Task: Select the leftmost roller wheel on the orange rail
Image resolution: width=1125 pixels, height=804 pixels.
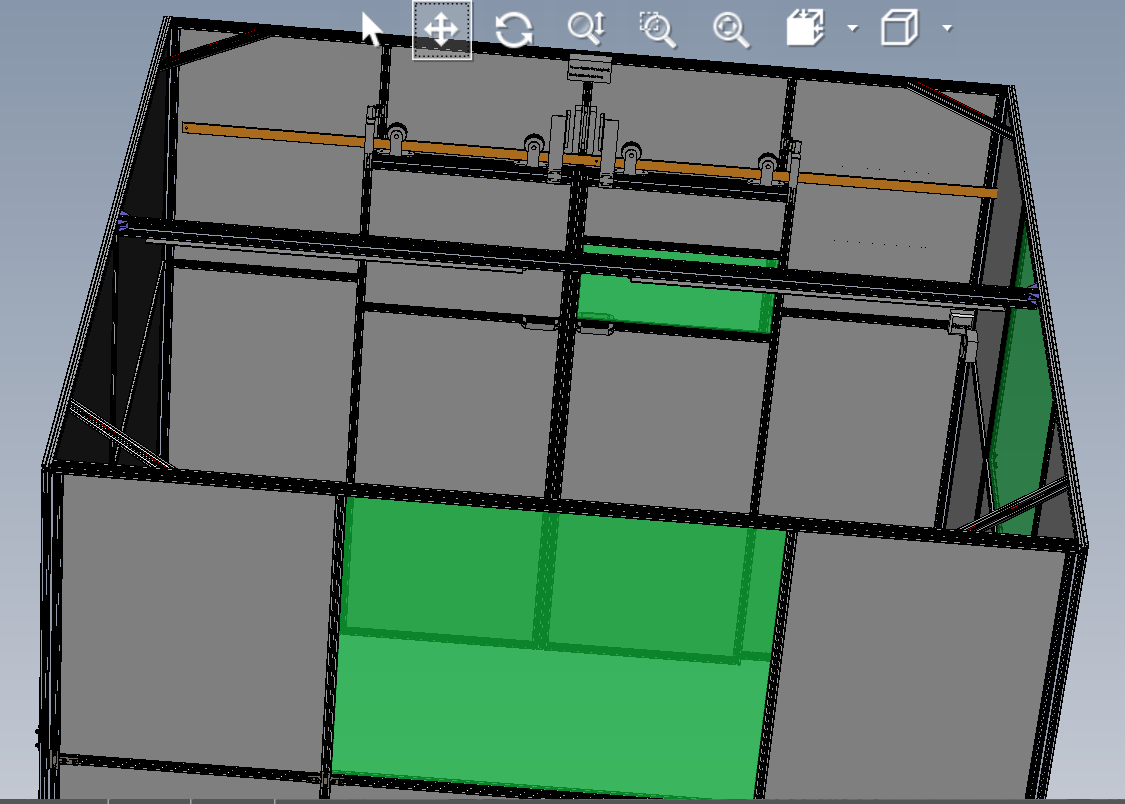Action: (397, 137)
